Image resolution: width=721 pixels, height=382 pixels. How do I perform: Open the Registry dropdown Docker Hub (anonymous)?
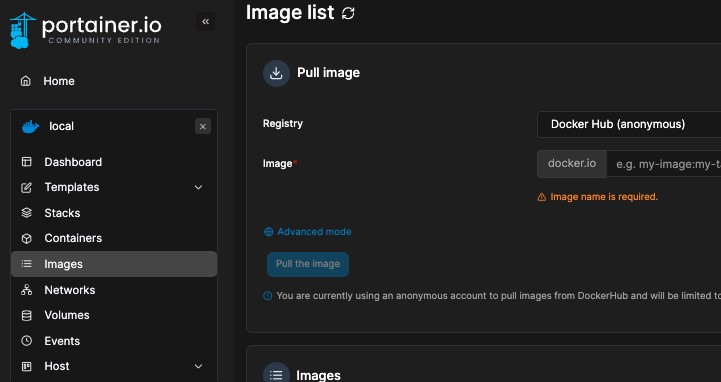tap(629, 124)
